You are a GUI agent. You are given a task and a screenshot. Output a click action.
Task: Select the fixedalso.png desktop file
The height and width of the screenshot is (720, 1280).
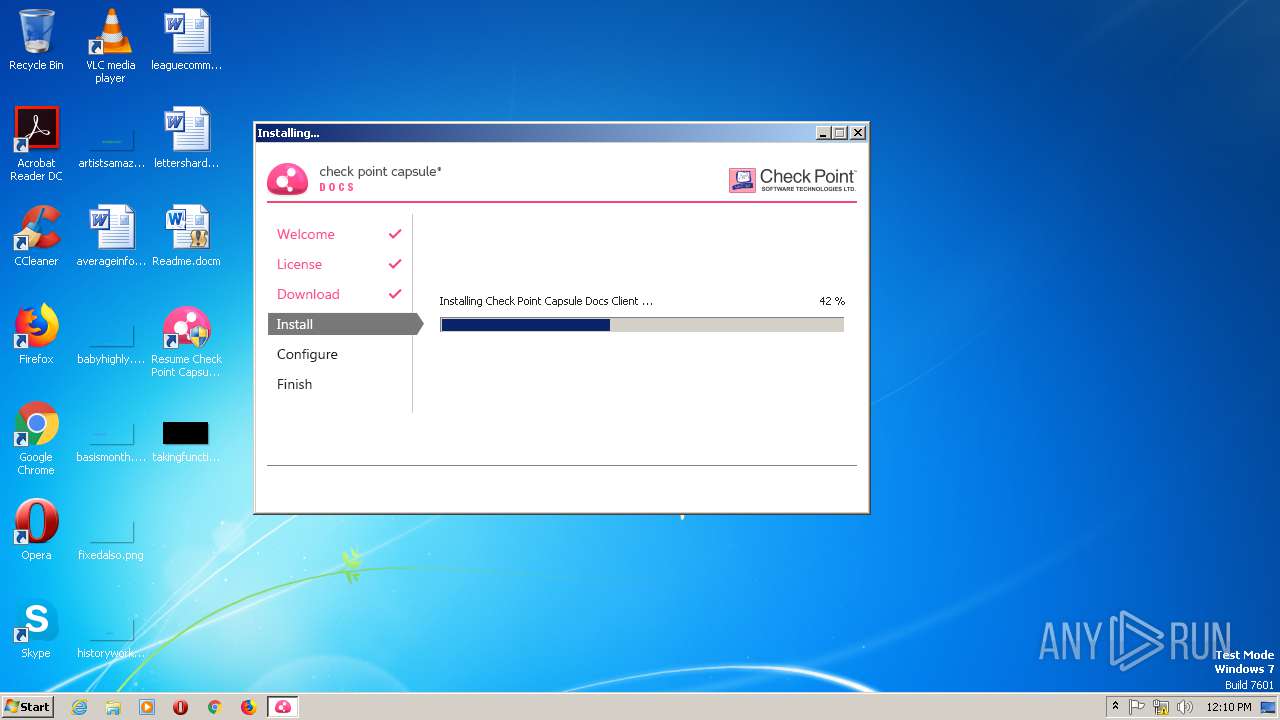click(111, 538)
